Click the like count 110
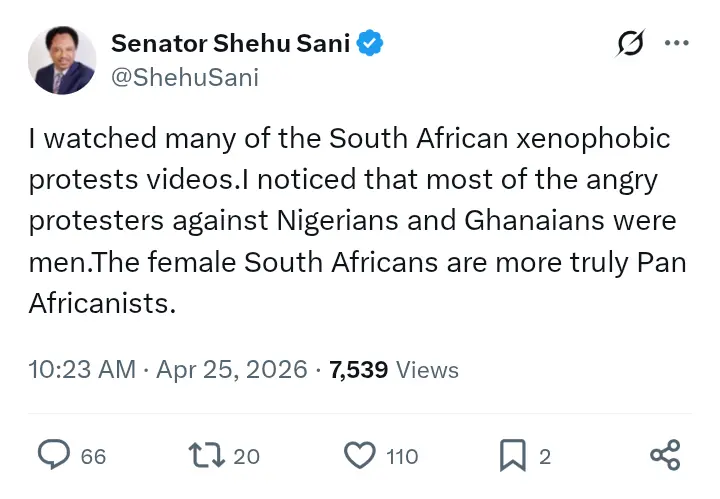Image resolution: width=720 pixels, height=499 pixels. pos(402,457)
